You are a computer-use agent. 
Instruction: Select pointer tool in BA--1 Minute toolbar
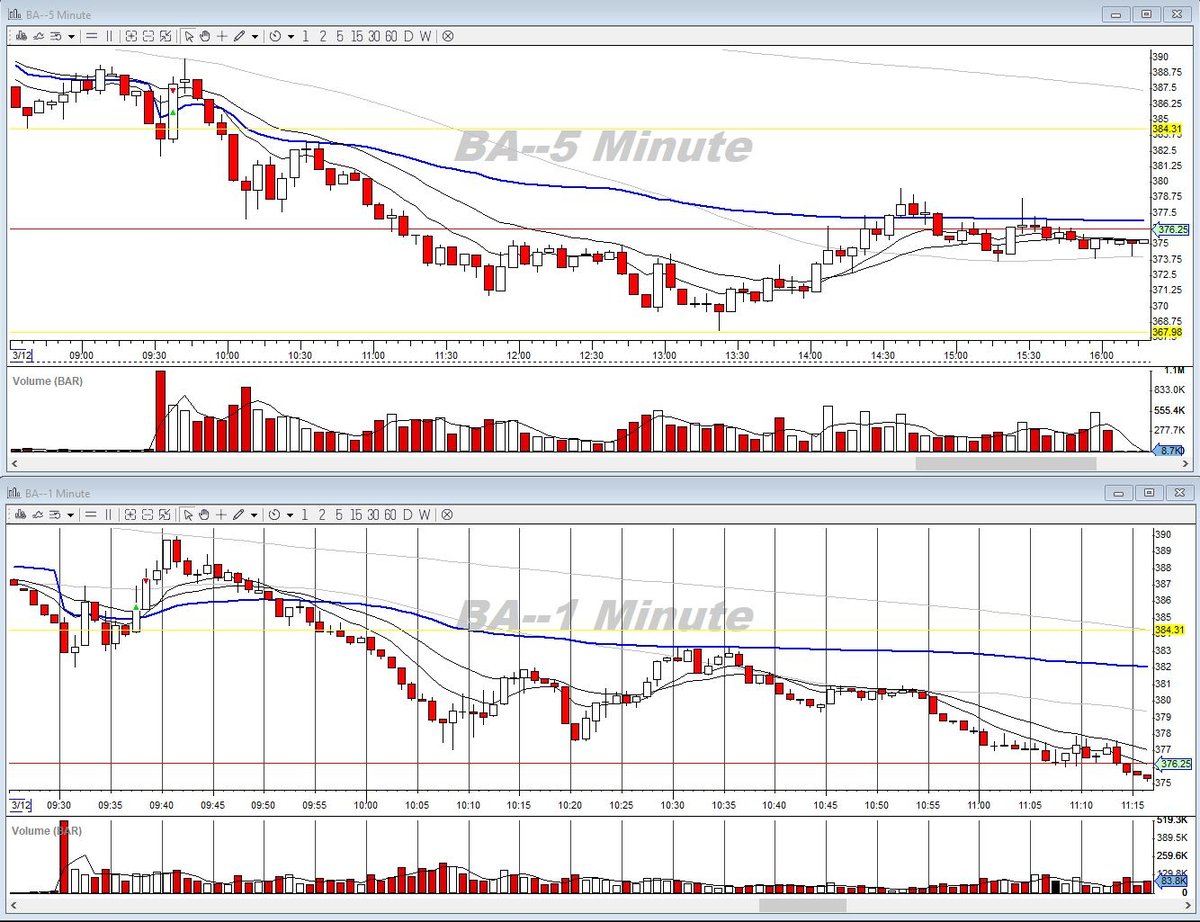189,514
